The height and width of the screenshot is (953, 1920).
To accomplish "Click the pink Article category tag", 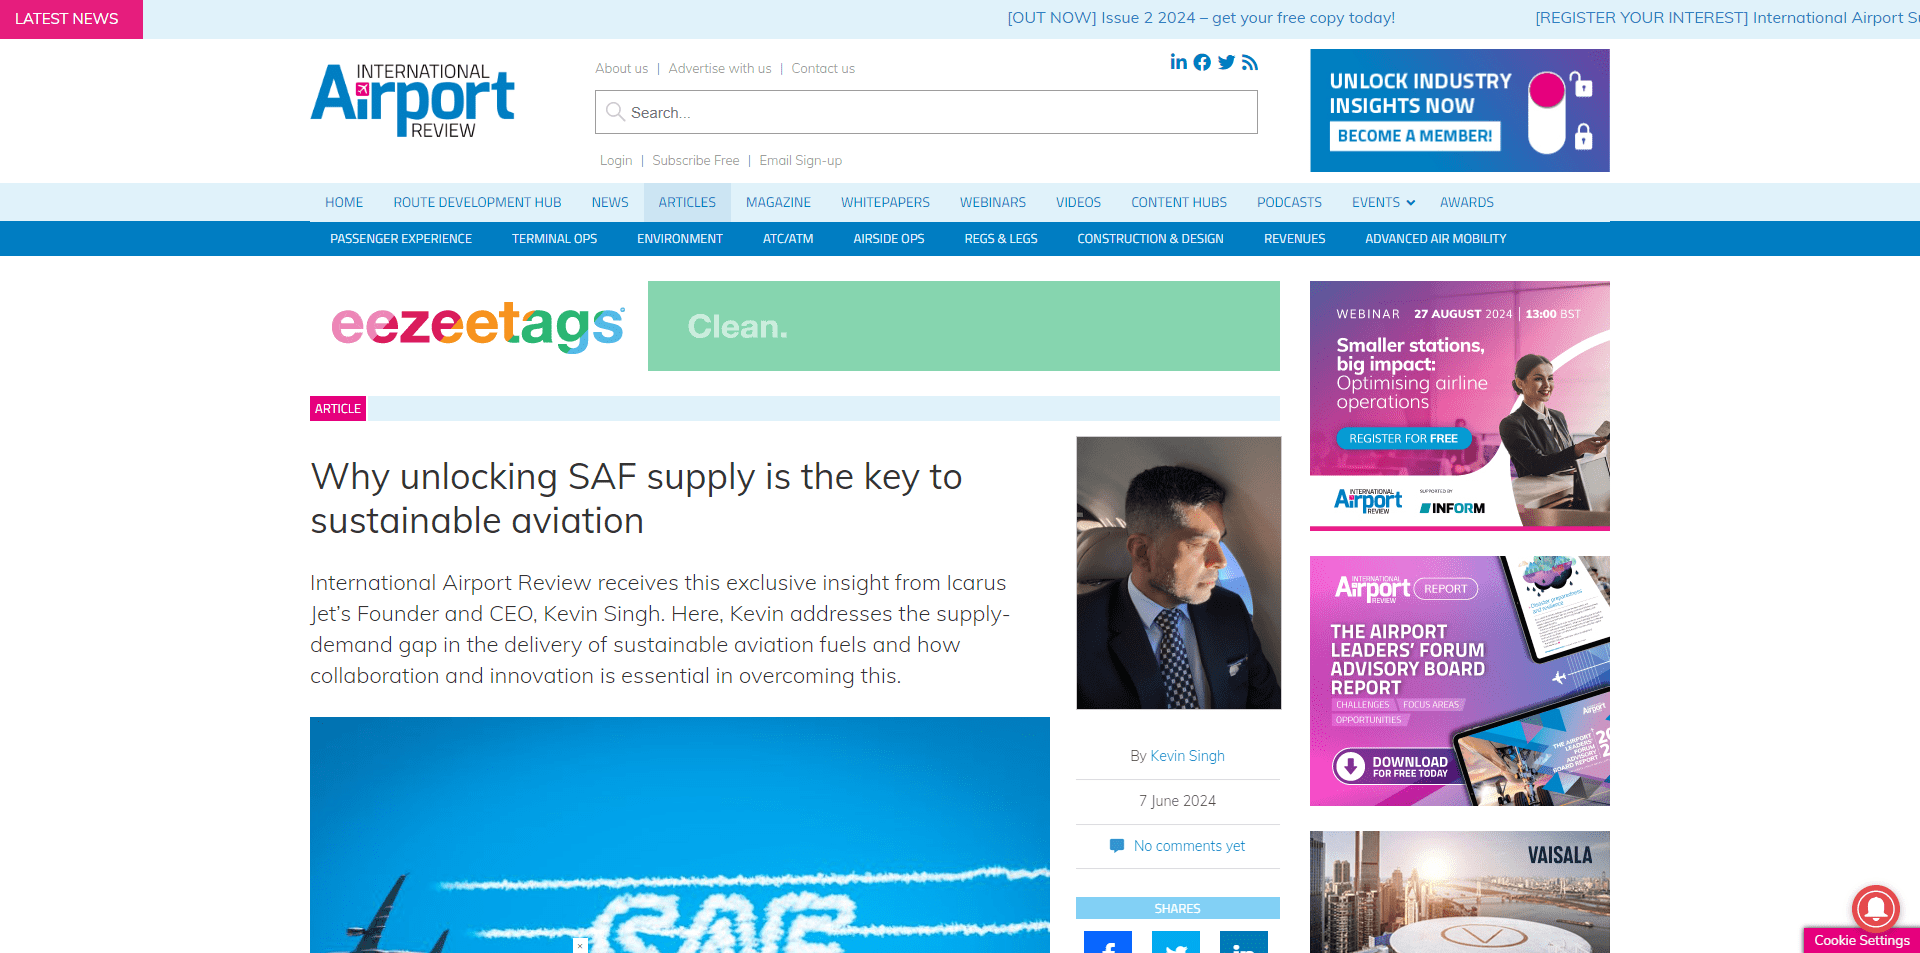I will click(x=338, y=408).
